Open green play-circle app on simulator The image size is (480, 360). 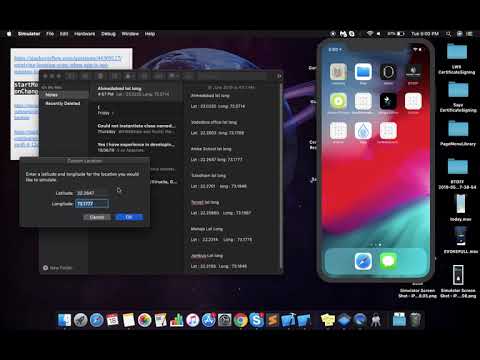click(x=338, y=101)
